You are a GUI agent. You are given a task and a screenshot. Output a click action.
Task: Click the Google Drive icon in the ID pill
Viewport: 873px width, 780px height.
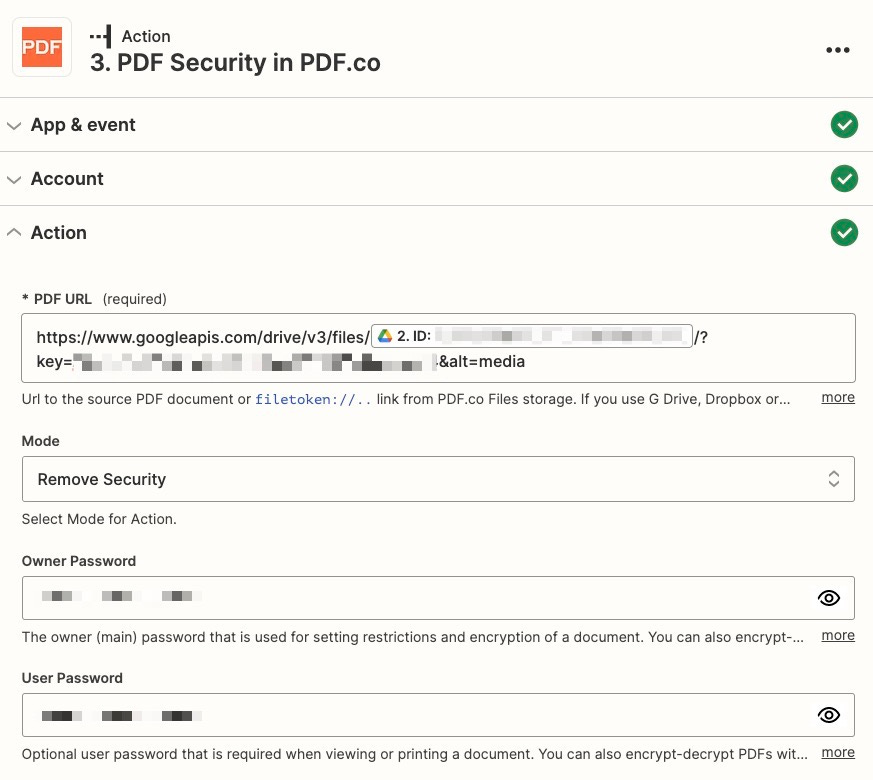tap(383, 337)
